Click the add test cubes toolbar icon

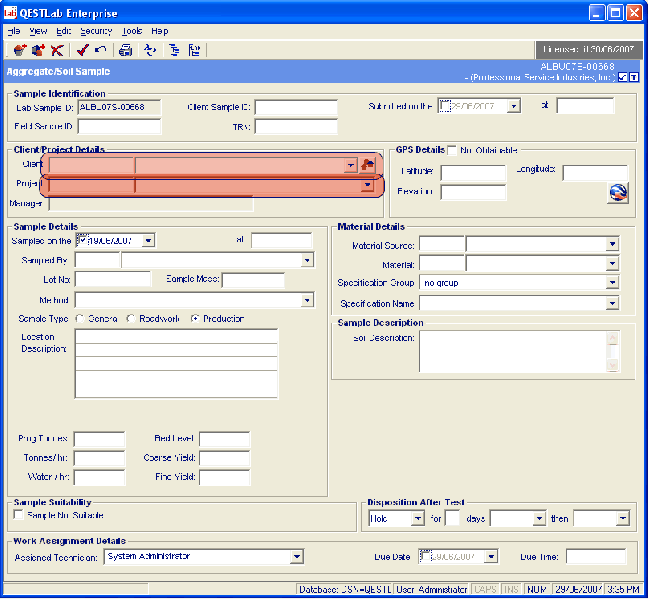pyautogui.click(x=38, y=50)
